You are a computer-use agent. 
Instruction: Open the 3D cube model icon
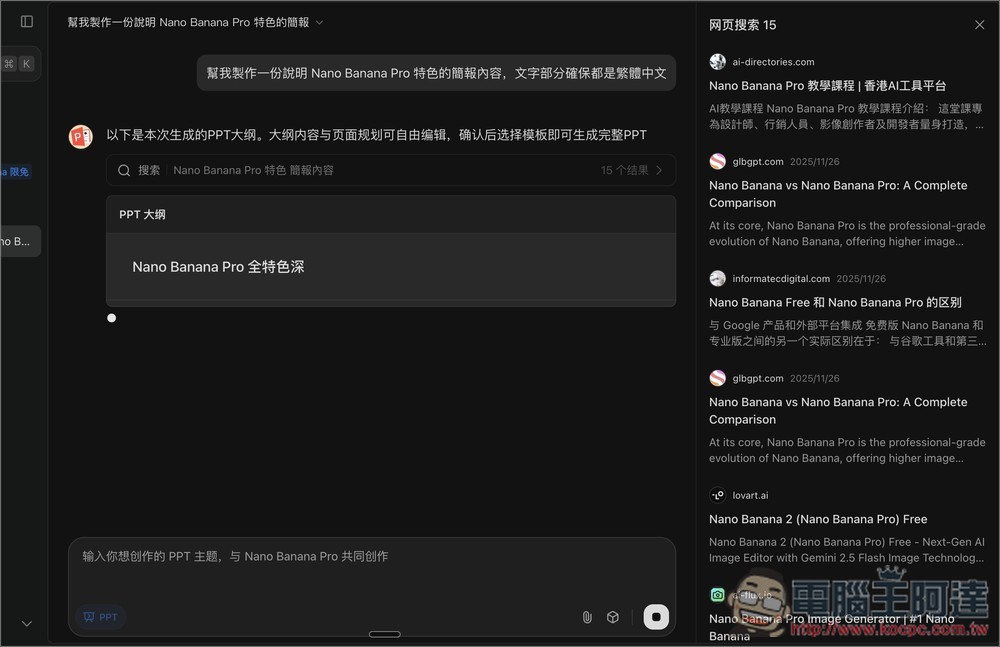tap(613, 617)
